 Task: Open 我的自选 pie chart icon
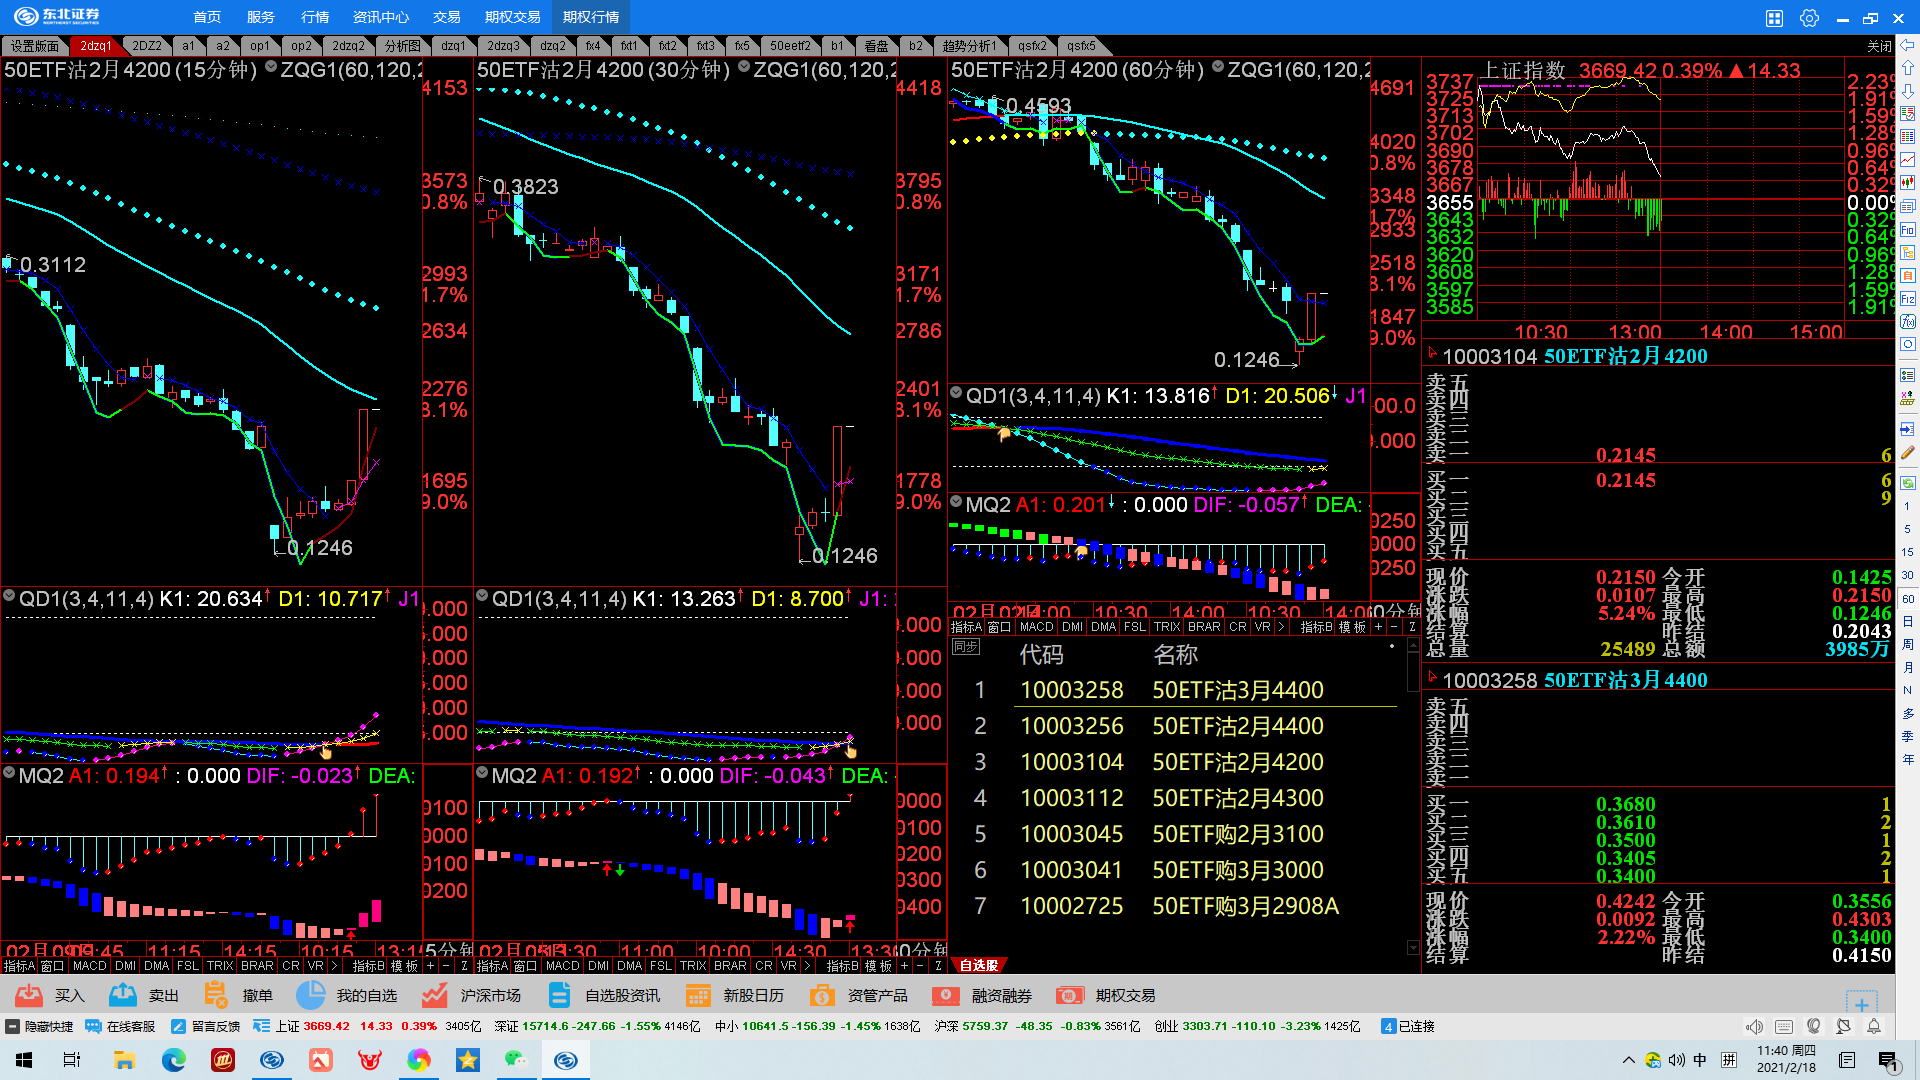[311, 995]
